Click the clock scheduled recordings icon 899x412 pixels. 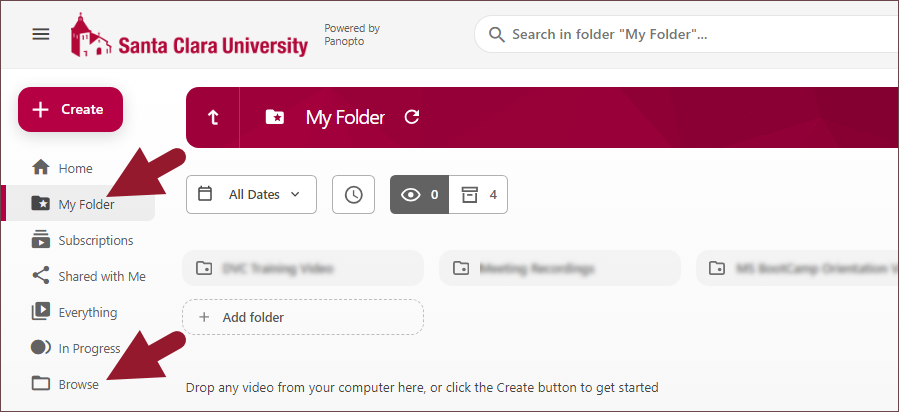(353, 195)
